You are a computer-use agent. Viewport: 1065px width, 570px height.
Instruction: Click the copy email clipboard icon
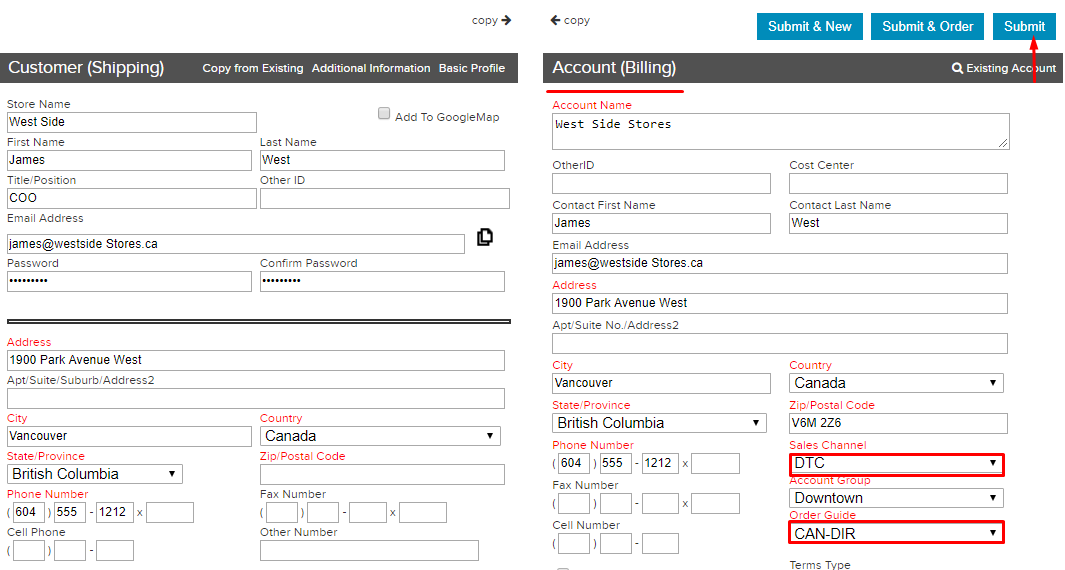point(485,237)
